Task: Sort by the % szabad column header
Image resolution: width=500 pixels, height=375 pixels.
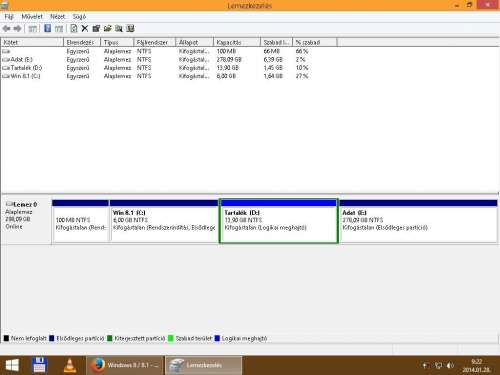Action: tap(315, 42)
